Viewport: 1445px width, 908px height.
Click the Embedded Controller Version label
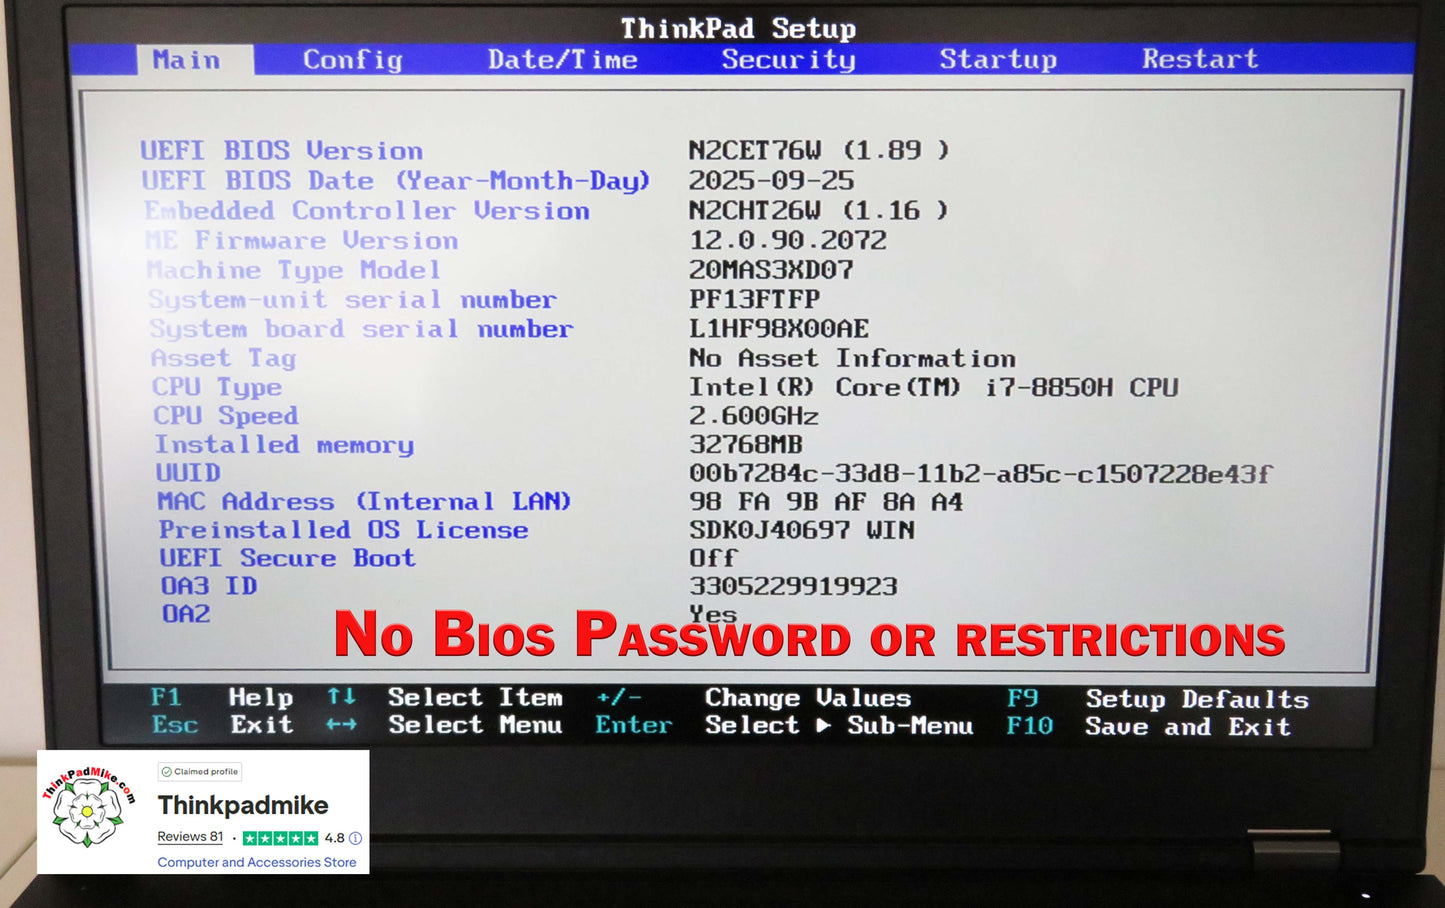367,211
